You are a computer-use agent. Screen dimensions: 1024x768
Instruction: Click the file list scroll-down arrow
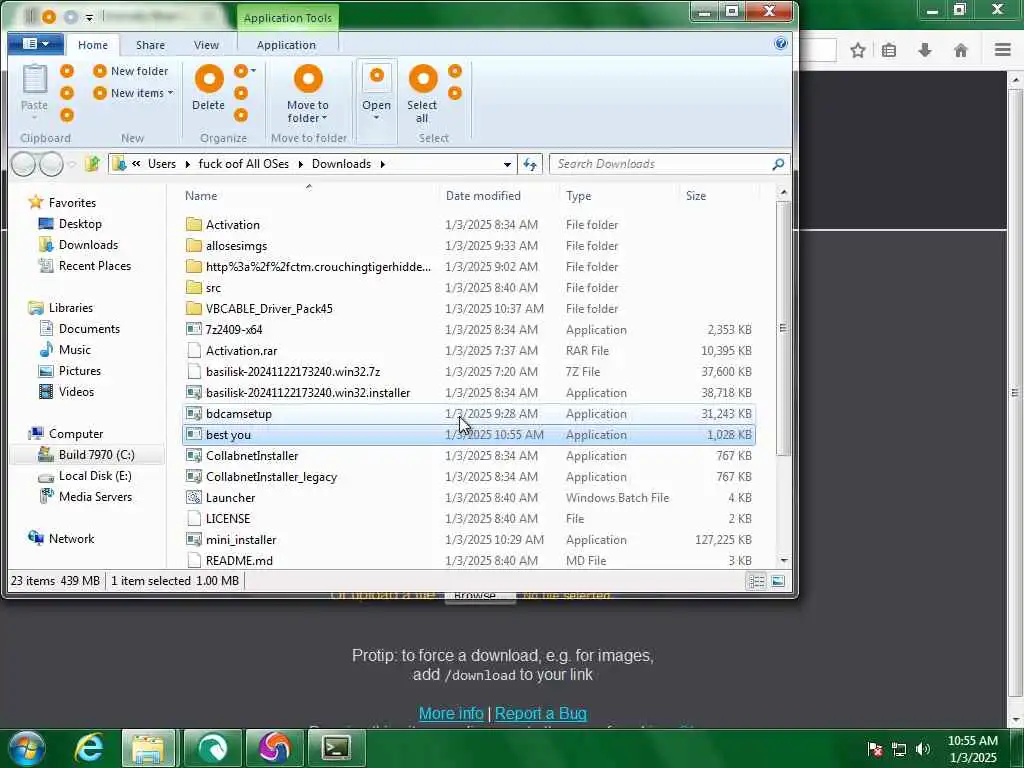pos(784,561)
